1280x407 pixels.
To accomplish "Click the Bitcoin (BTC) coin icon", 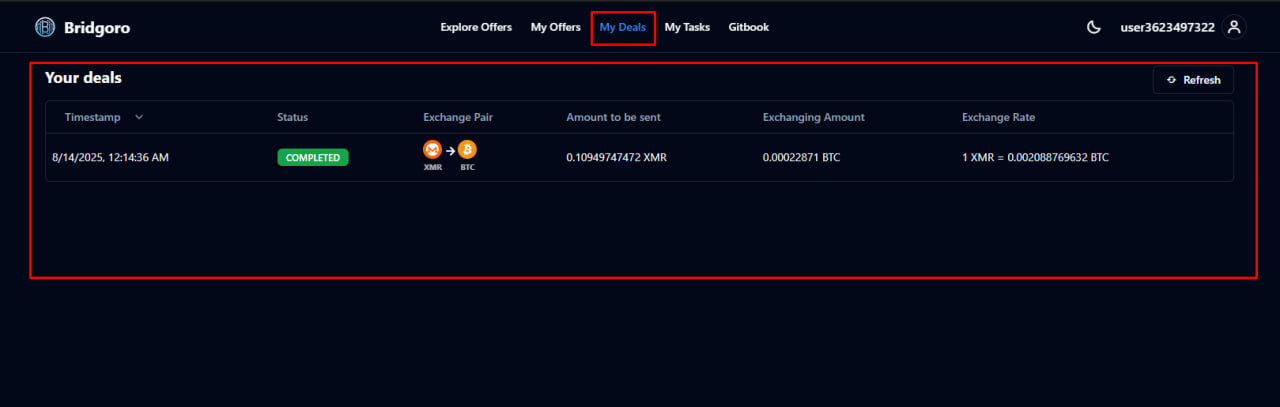I will point(467,149).
